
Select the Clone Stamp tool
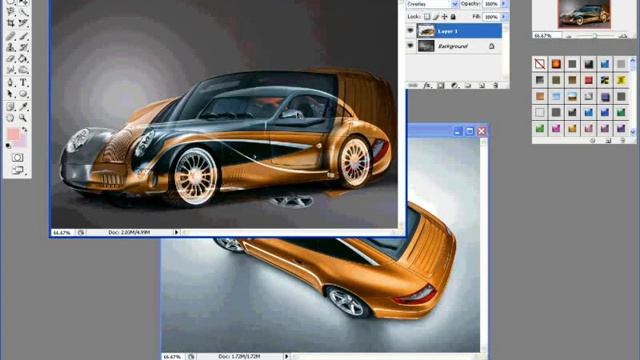click(11, 47)
